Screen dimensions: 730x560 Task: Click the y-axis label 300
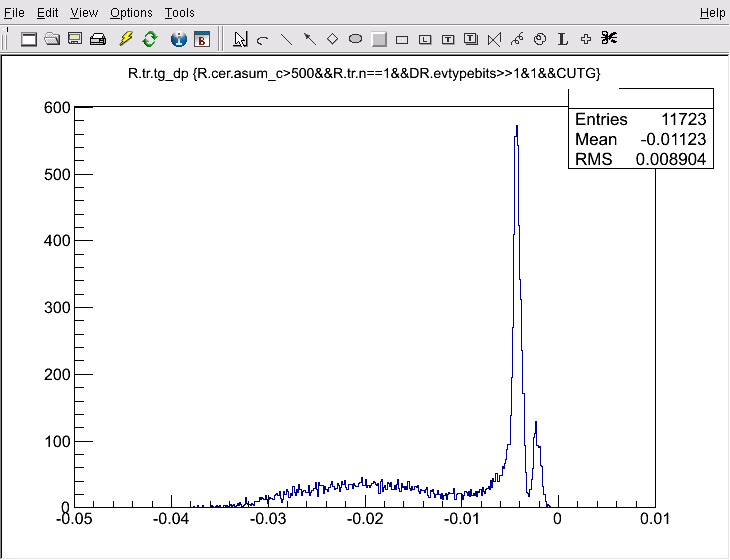coord(57,308)
